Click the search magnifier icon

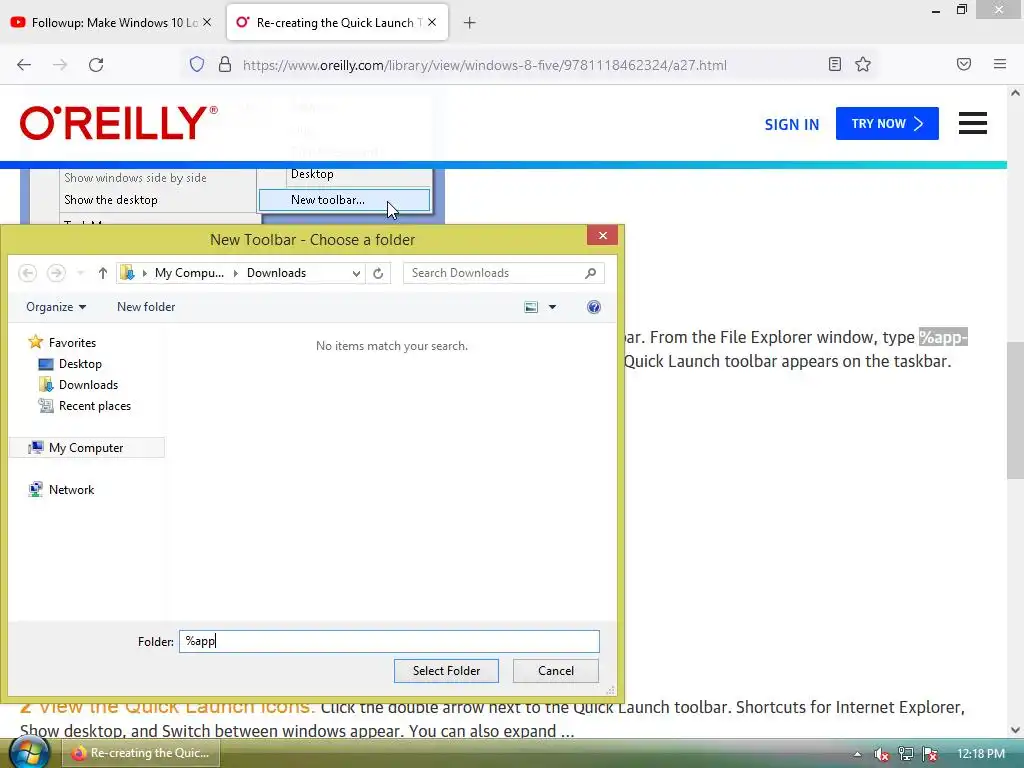[590, 273]
